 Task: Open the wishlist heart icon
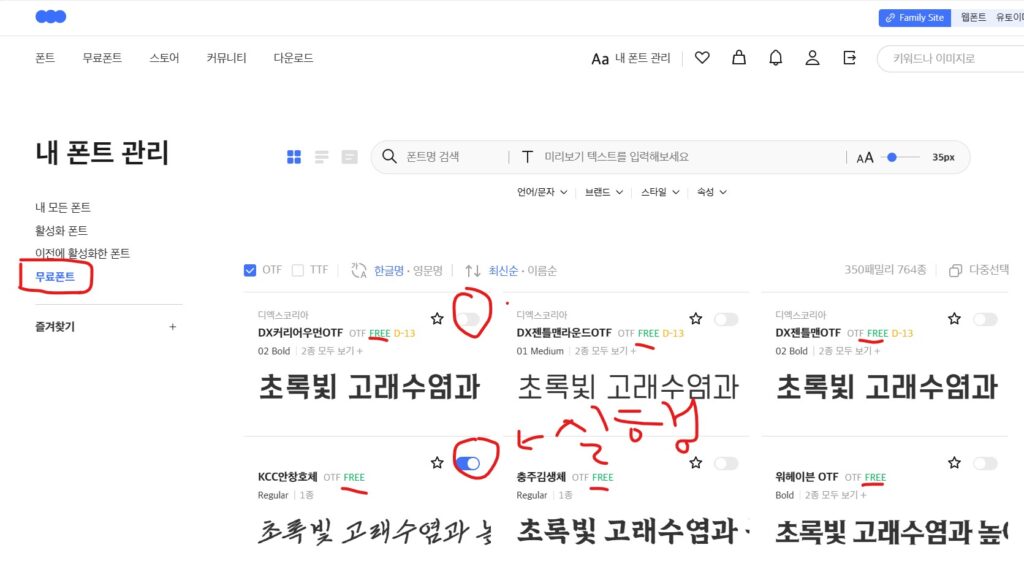pyautogui.click(x=702, y=57)
